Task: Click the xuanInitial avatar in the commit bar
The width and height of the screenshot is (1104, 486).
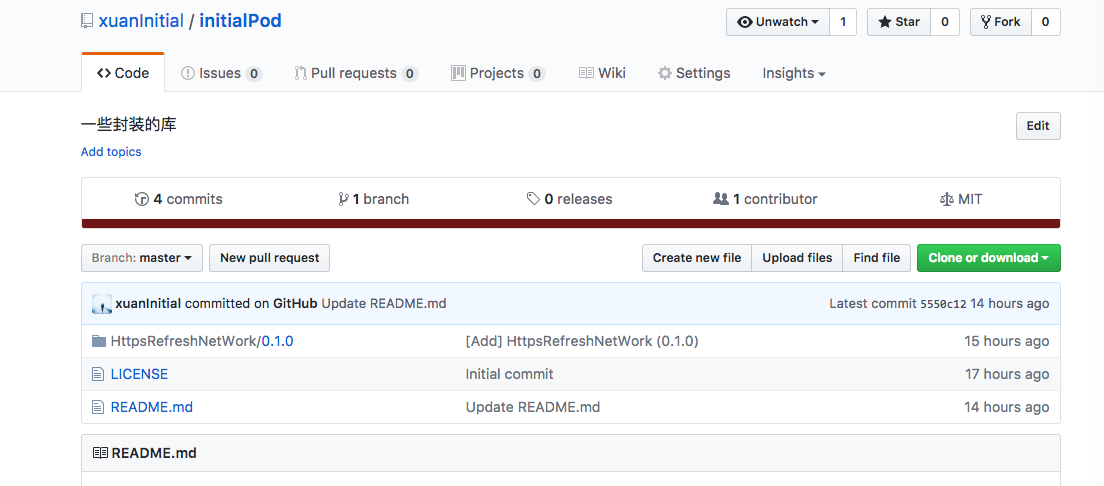Action: tap(102, 304)
